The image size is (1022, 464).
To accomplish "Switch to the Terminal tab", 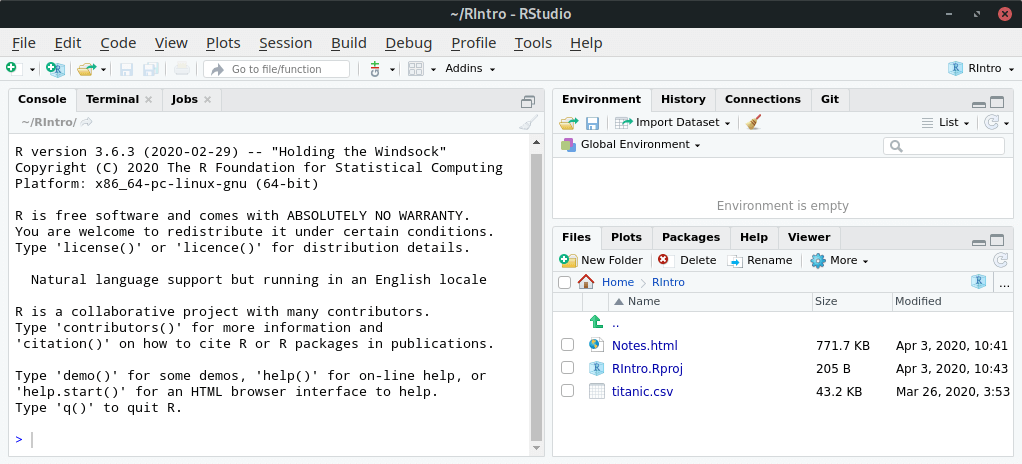I will 112,99.
